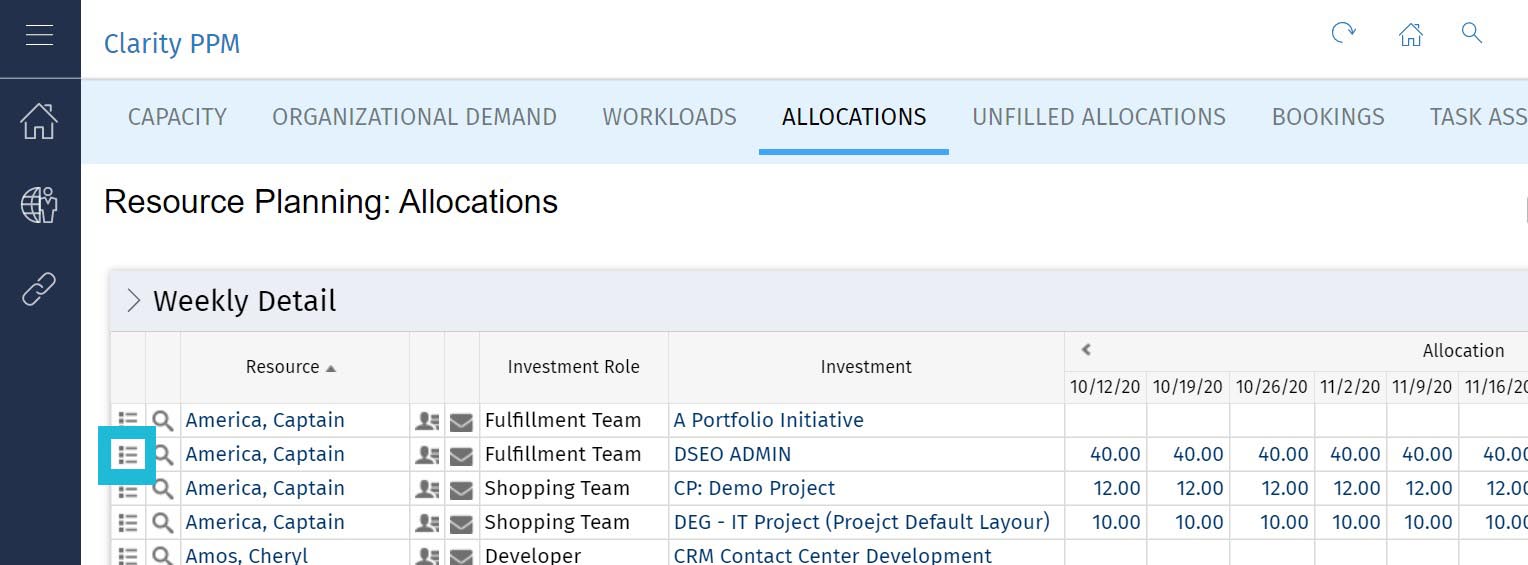Click resource profile icon in DSEO ADMIN row
Viewport: 1528px width, 565px height.
pos(427,455)
